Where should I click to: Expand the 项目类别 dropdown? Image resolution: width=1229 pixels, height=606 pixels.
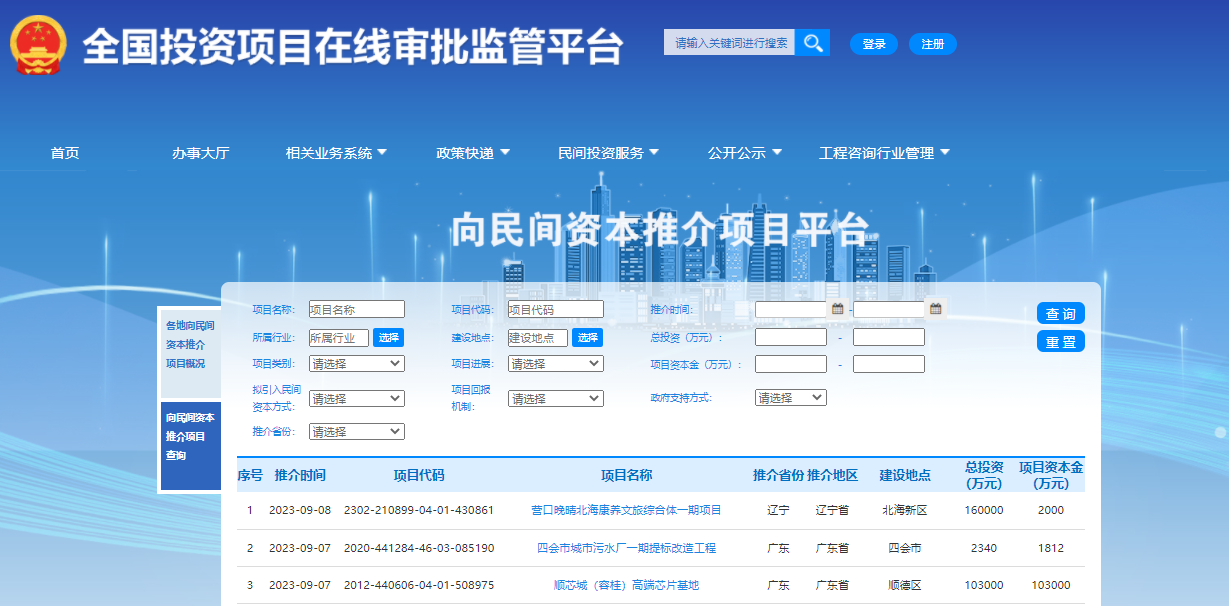[356, 364]
